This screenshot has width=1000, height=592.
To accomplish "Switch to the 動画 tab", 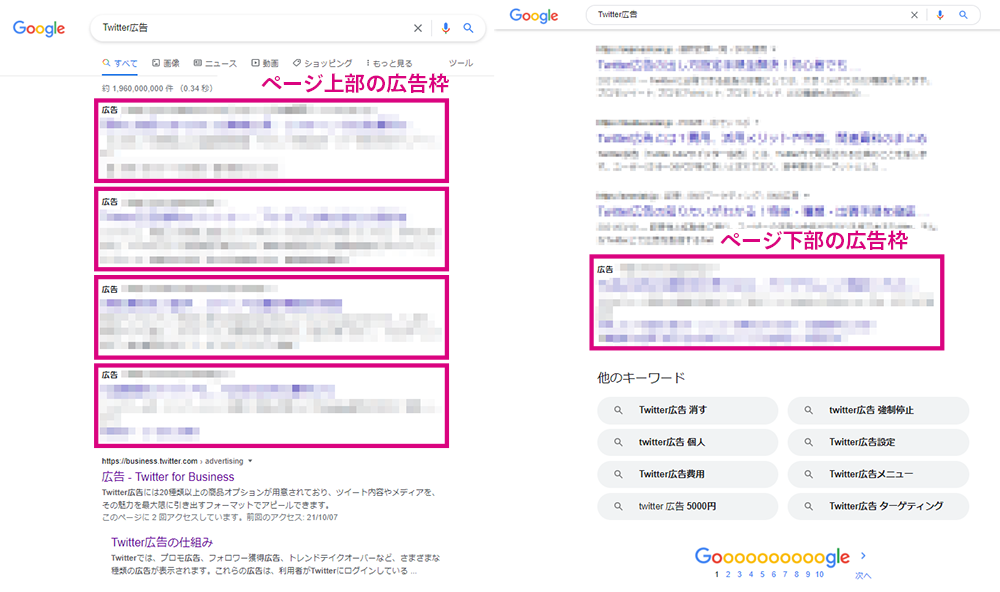I will tap(265, 63).
